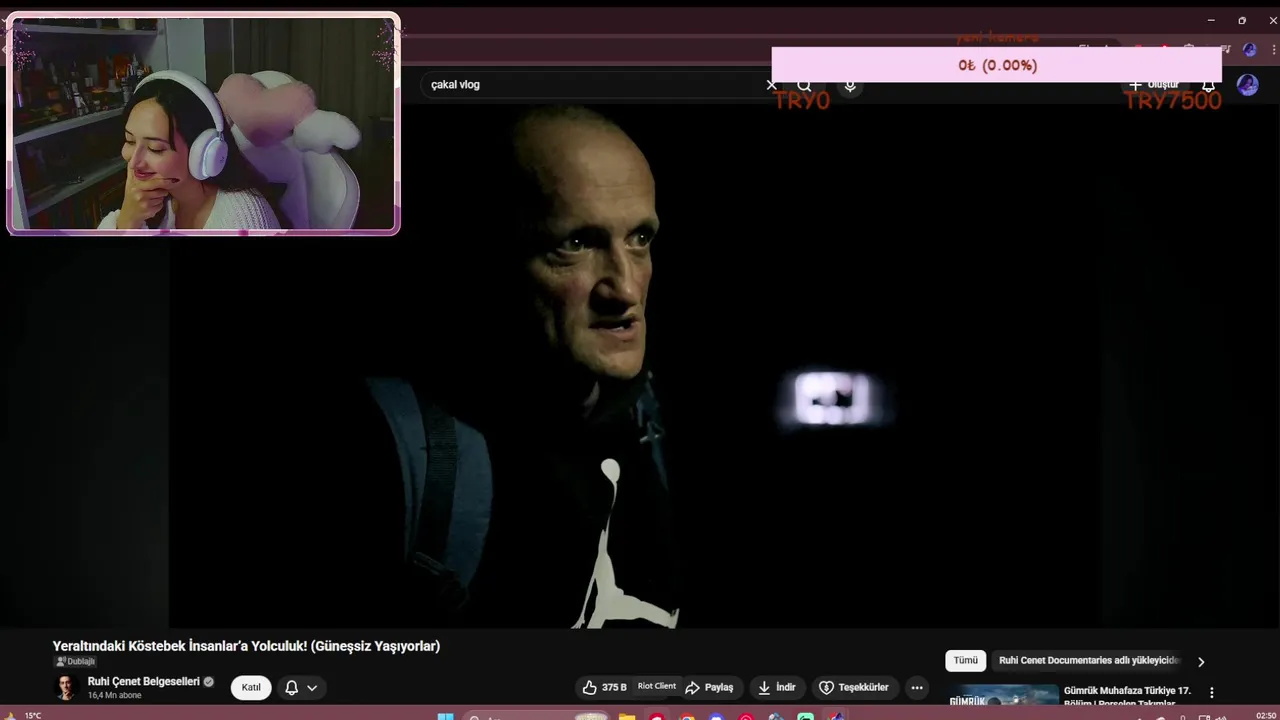The height and width of the screenshot is (720, 1280).
Task: Open the Windows Start button on the taskbar
Action: [446, 716]
